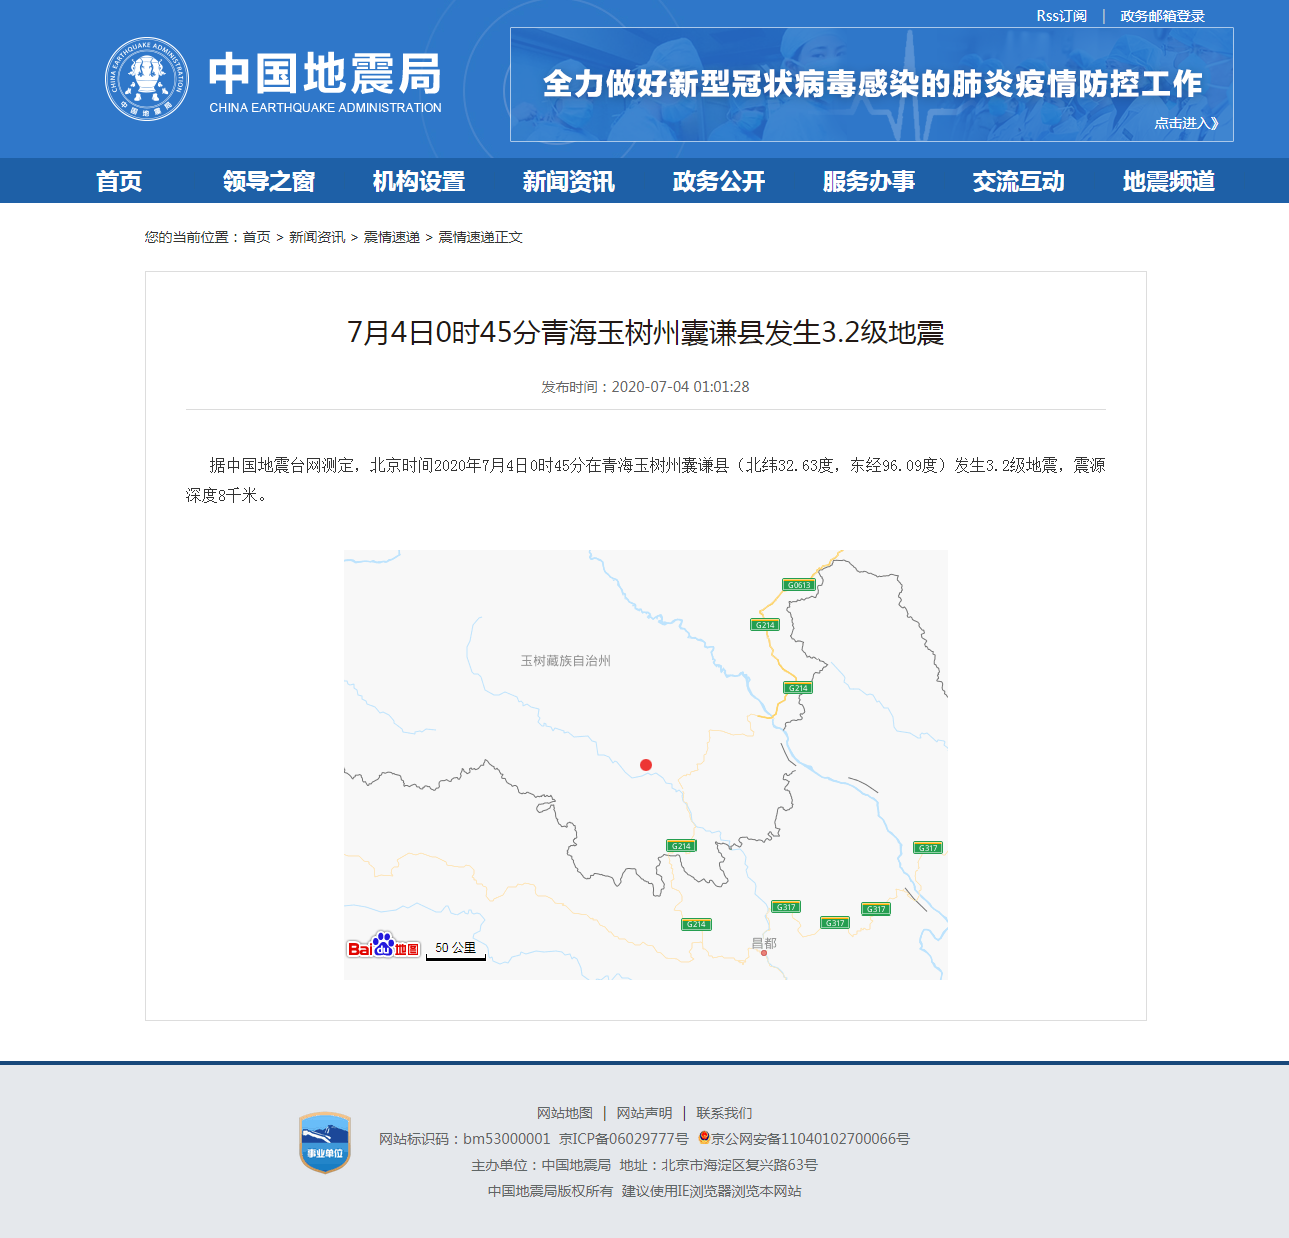Click the G0613 highway marker on the map
1289x1238 pixels.
pyautogui.click(x=798, y=585)
